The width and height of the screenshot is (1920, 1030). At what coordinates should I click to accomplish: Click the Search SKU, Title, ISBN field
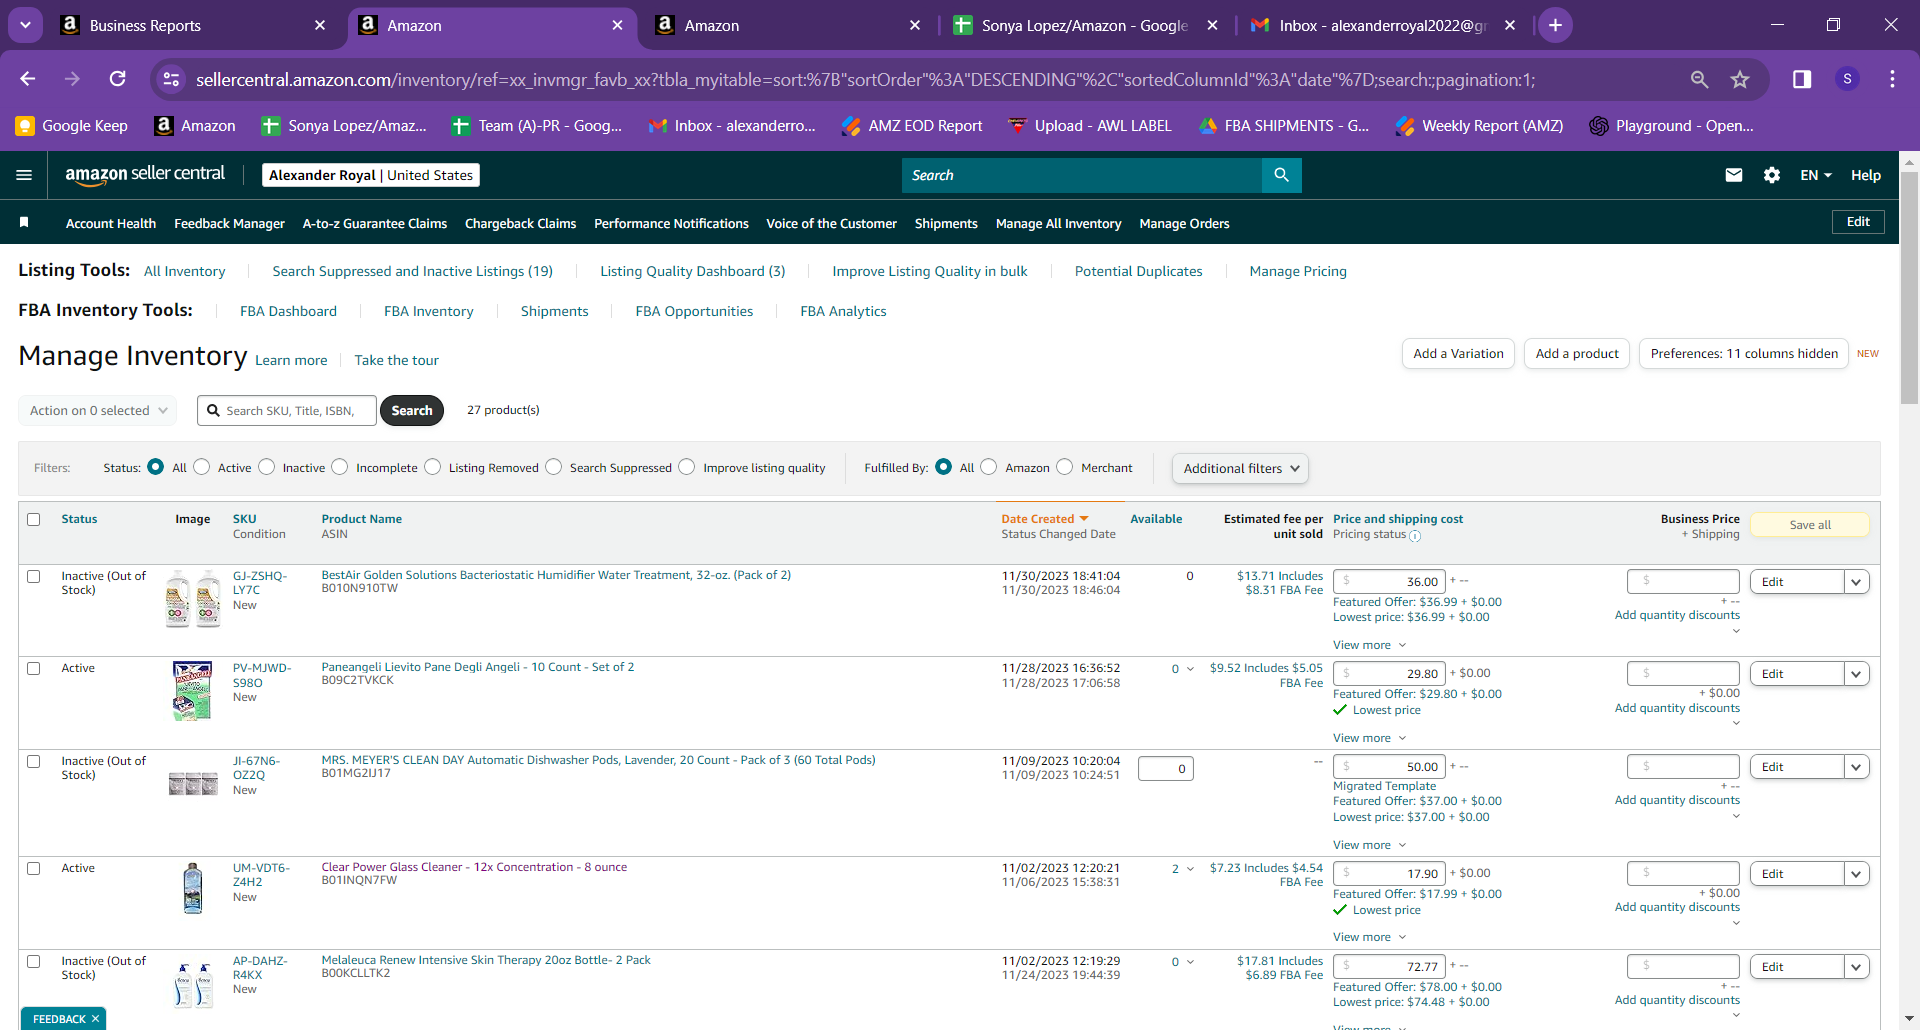287,410
